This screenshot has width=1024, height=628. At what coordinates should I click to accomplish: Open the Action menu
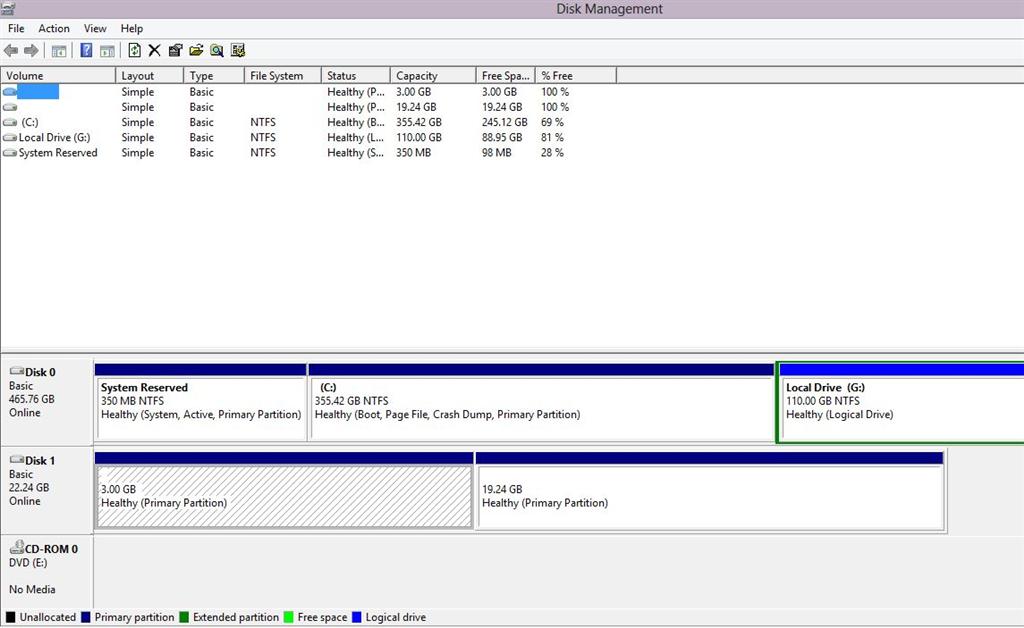tap(53, 28)
